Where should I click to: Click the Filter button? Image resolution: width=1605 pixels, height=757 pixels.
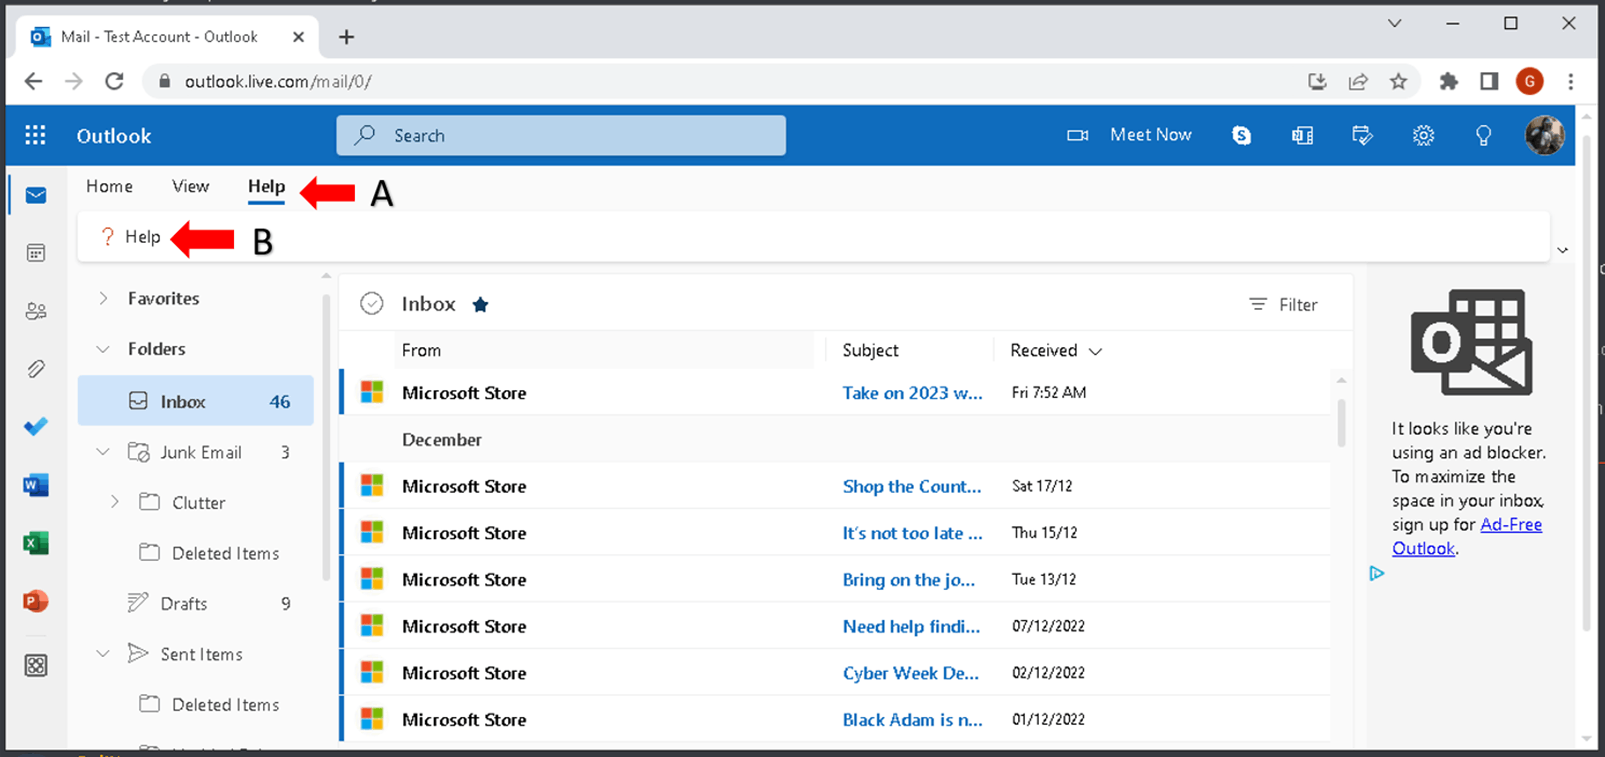pos(1283,305)
